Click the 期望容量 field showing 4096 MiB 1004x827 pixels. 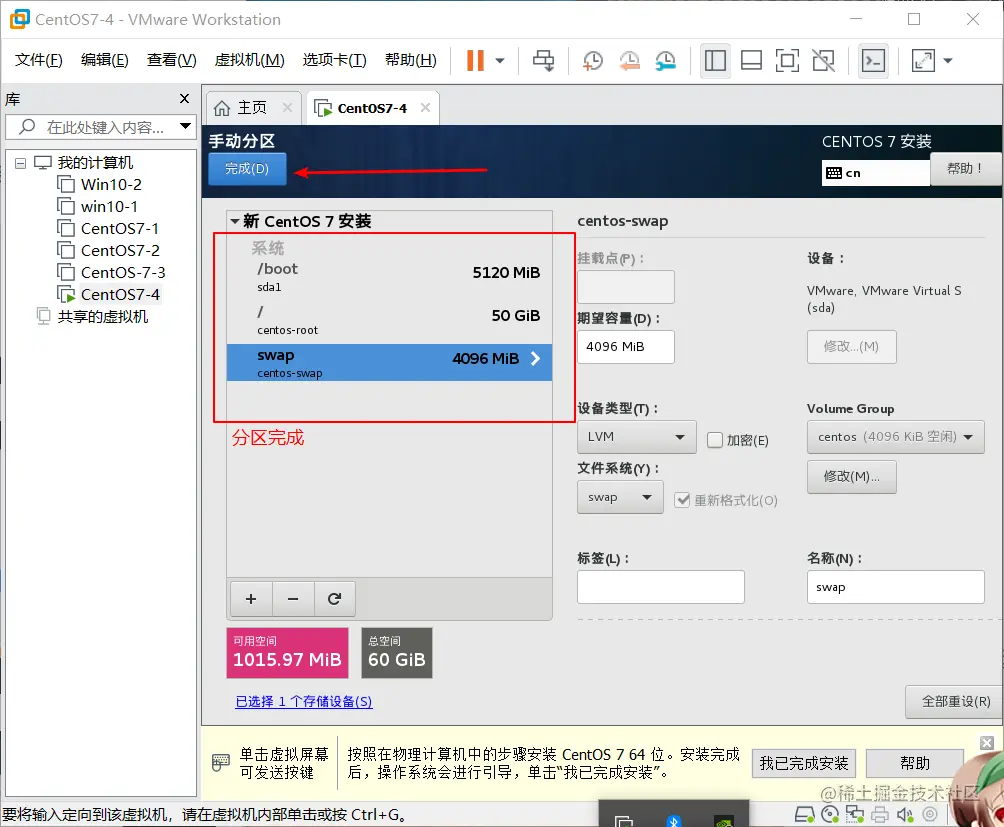(626, 347)
